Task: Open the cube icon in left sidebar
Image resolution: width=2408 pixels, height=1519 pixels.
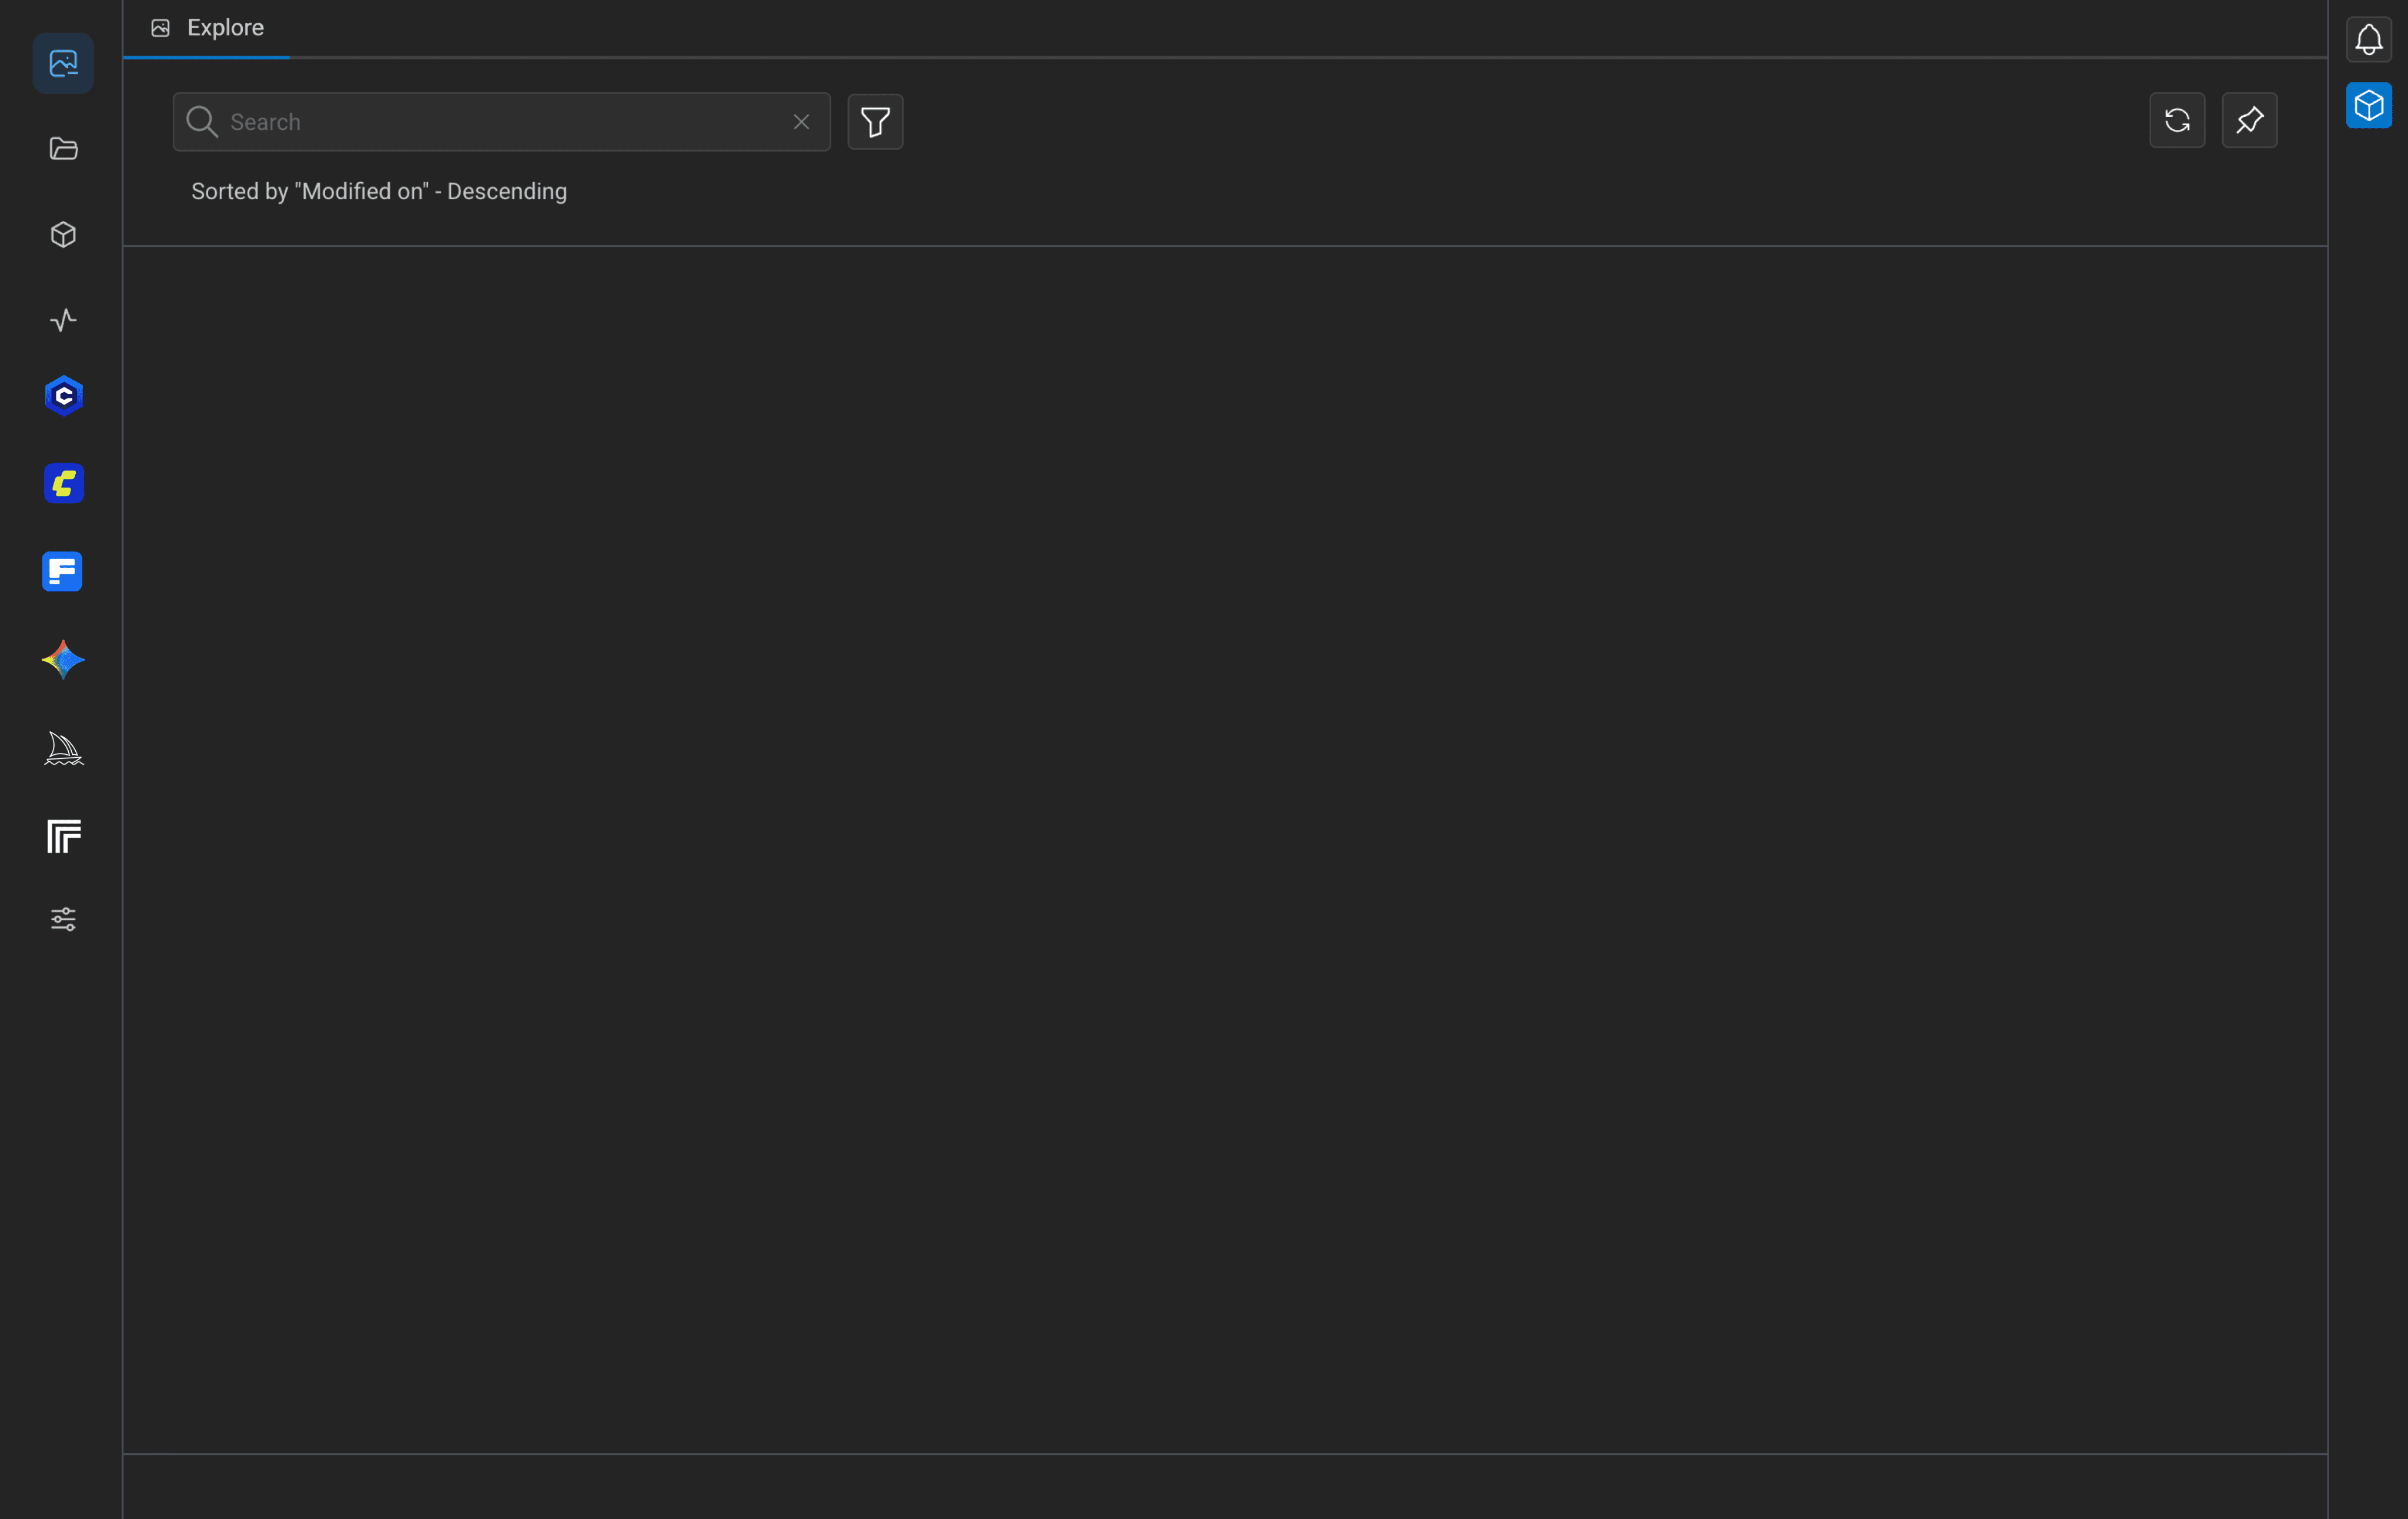Action: click(x=63, y=235)
